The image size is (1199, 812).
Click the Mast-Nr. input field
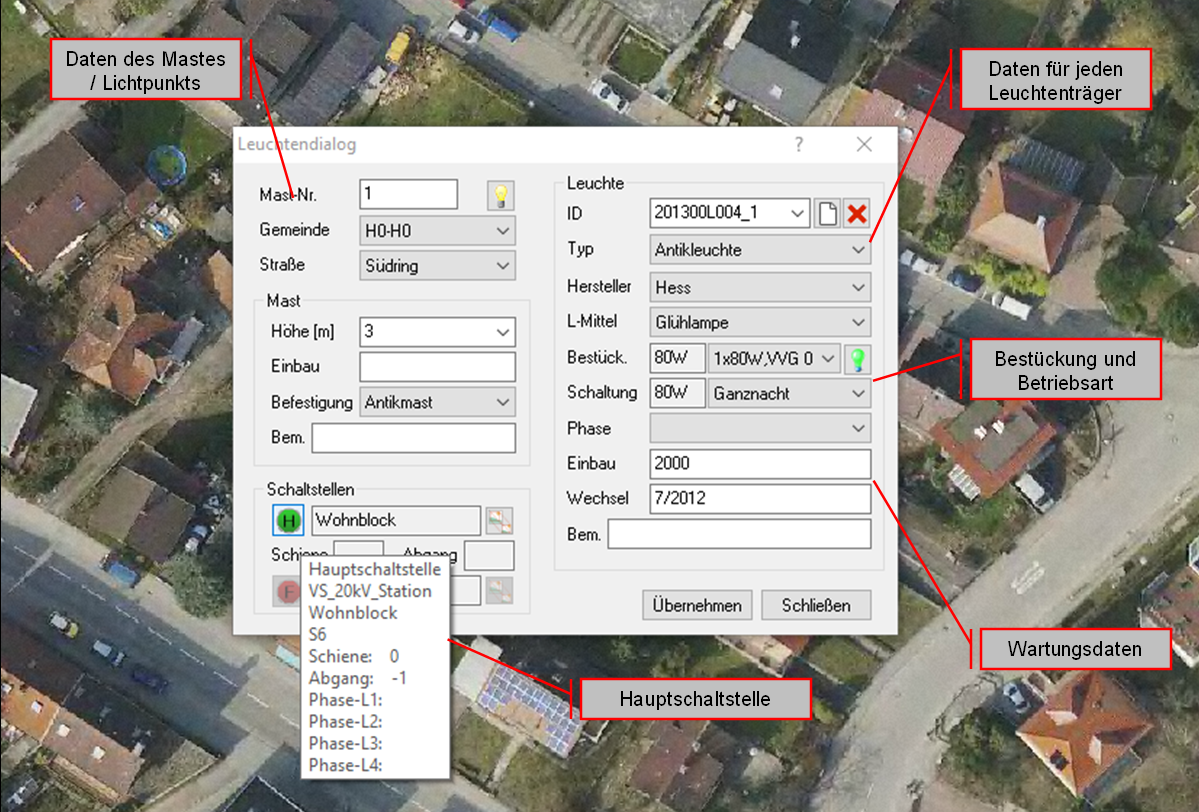coord(408,194)
